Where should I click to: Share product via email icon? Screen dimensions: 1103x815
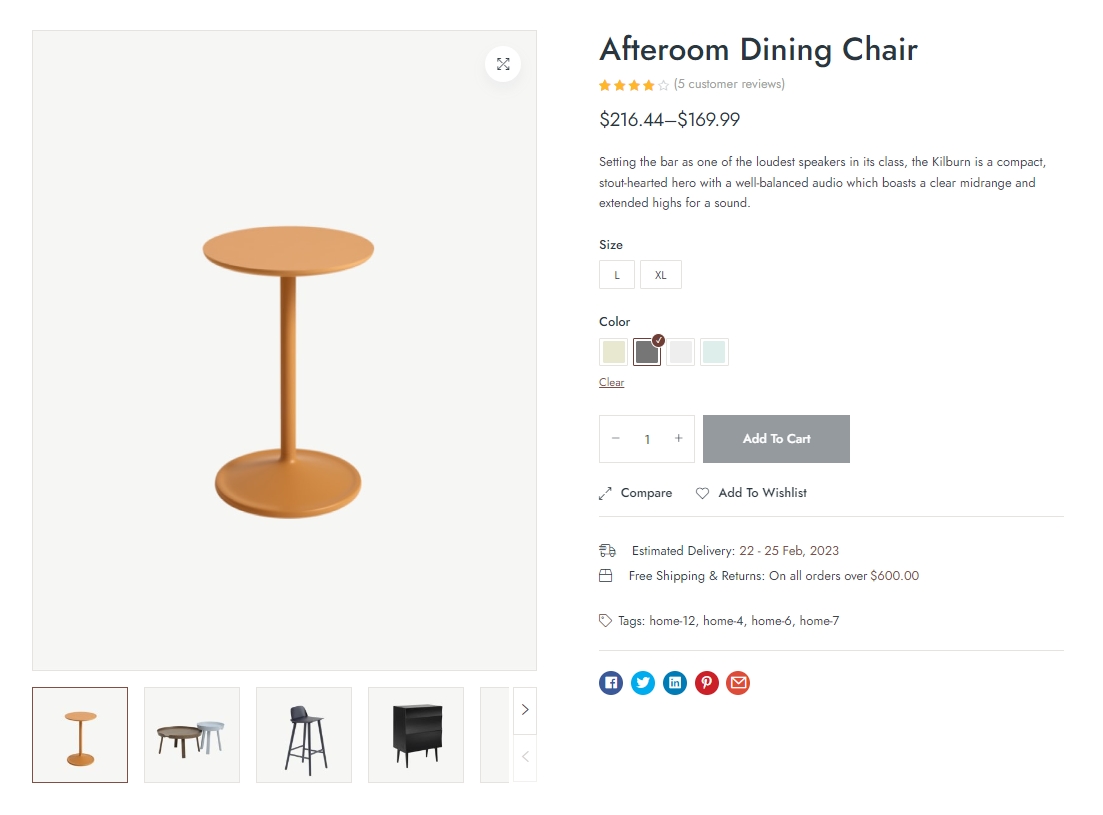point(738,683)
